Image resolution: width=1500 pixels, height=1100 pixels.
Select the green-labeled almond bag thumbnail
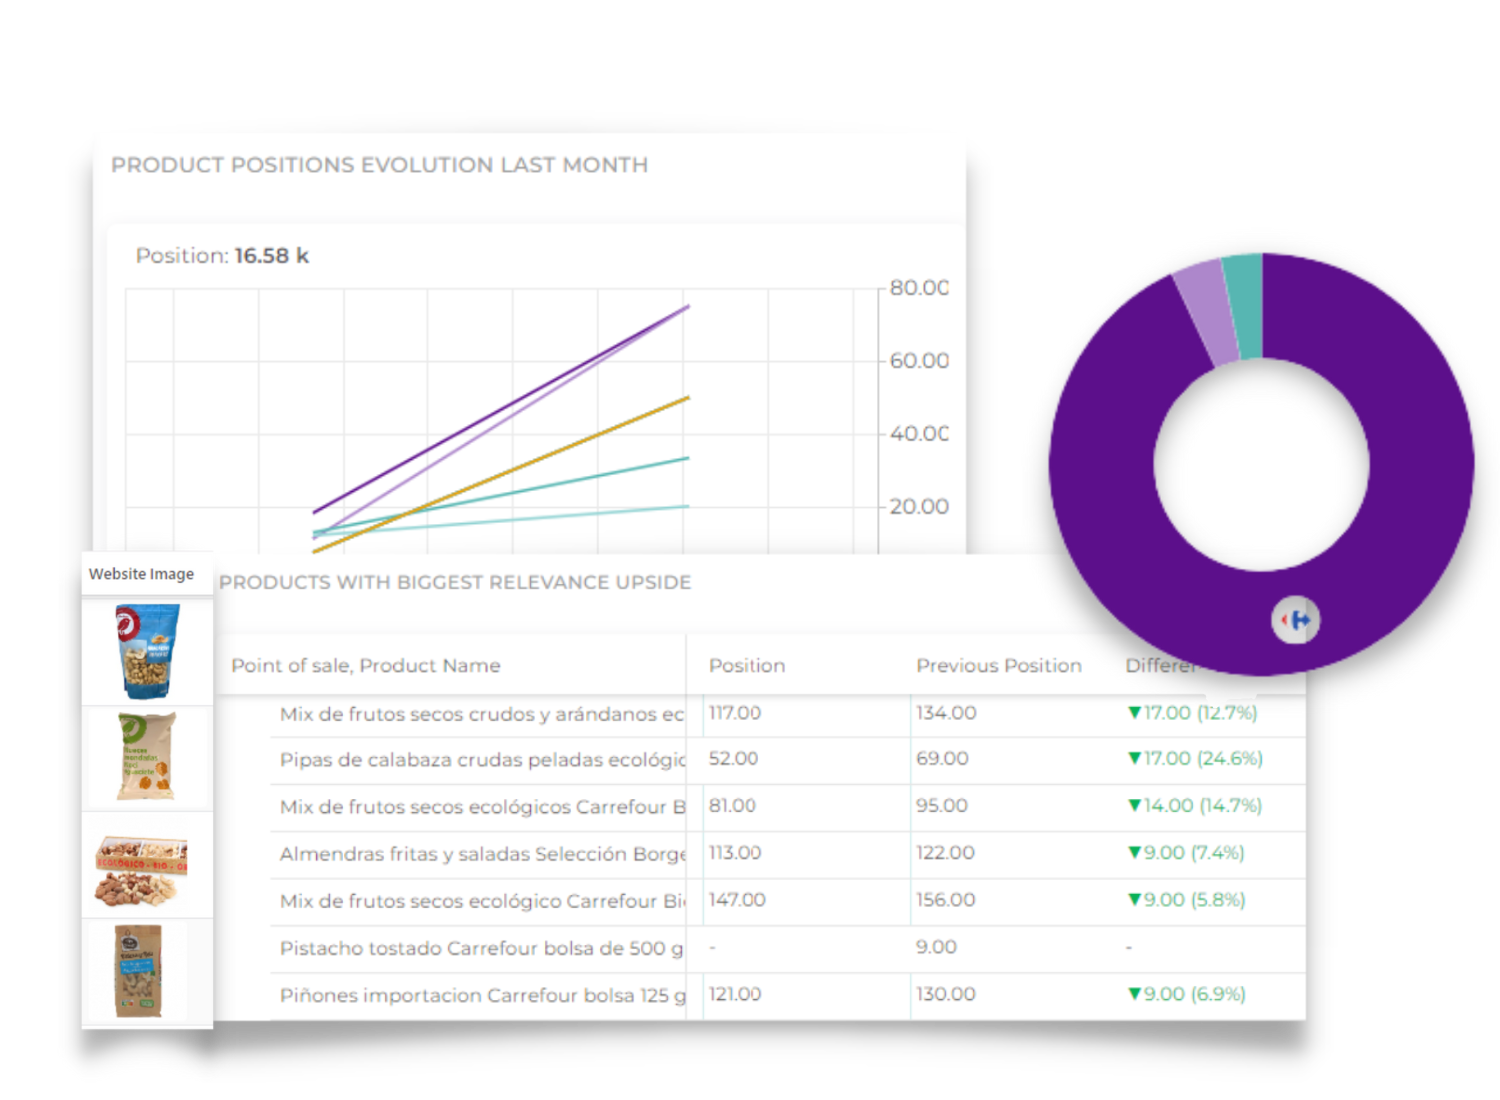147,757
